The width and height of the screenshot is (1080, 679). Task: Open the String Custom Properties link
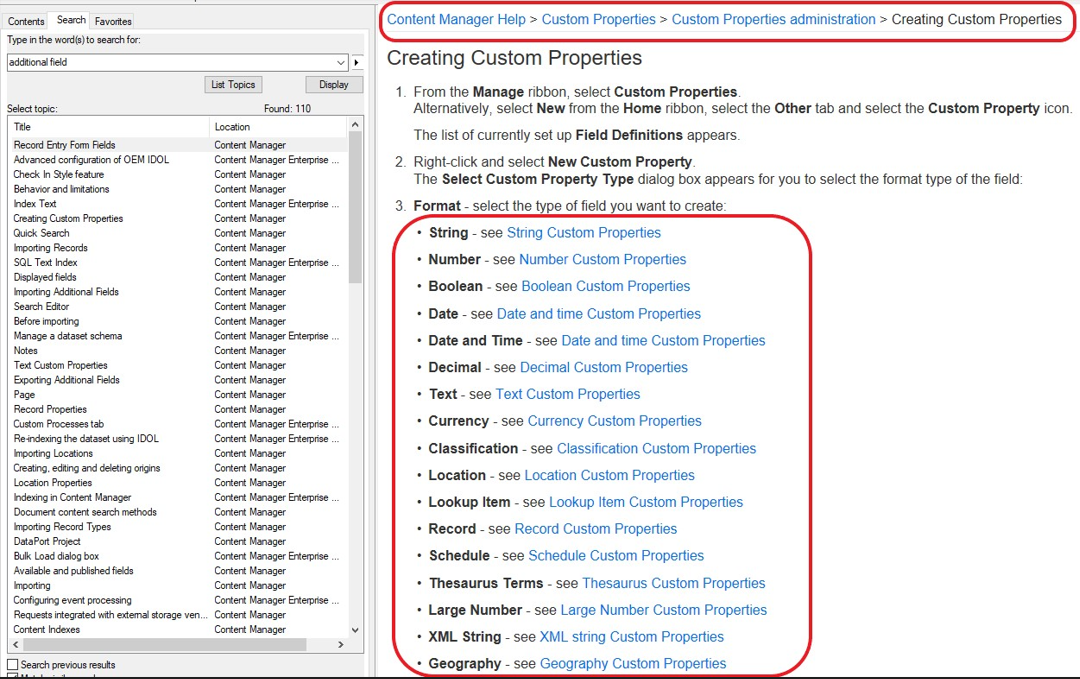click(583, 233)
